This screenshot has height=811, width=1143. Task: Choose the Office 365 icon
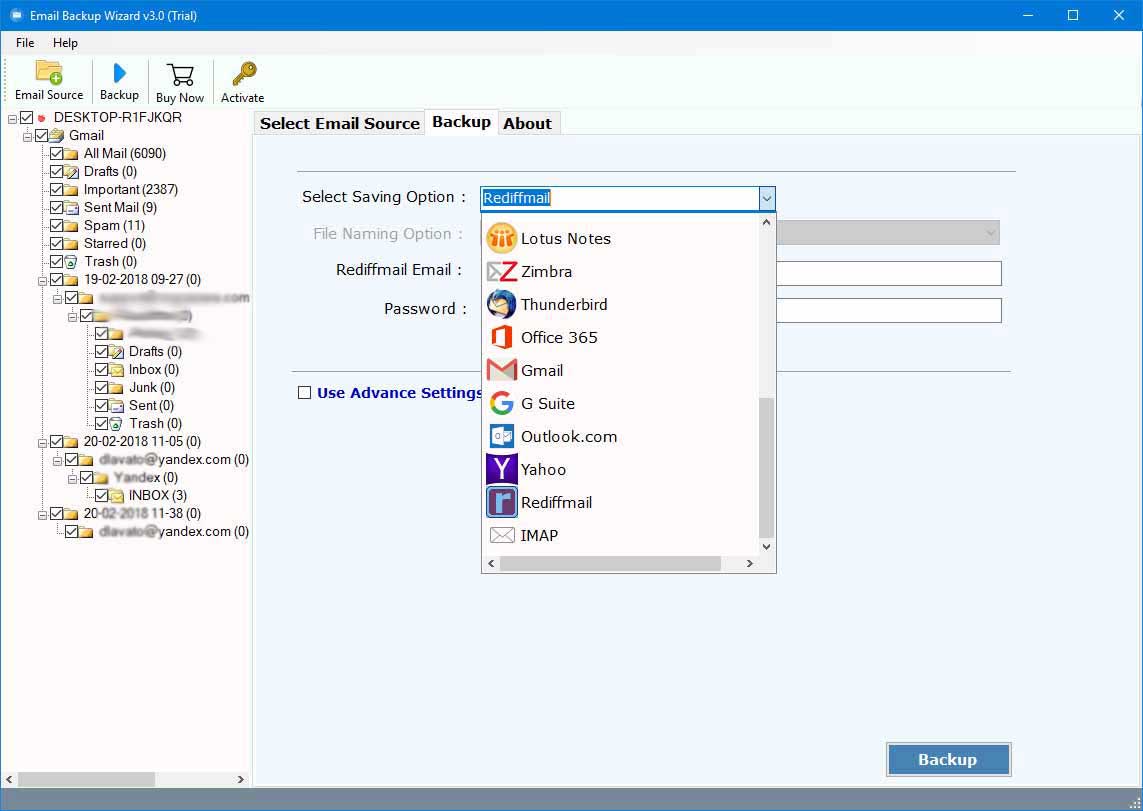tap(502, 337)
